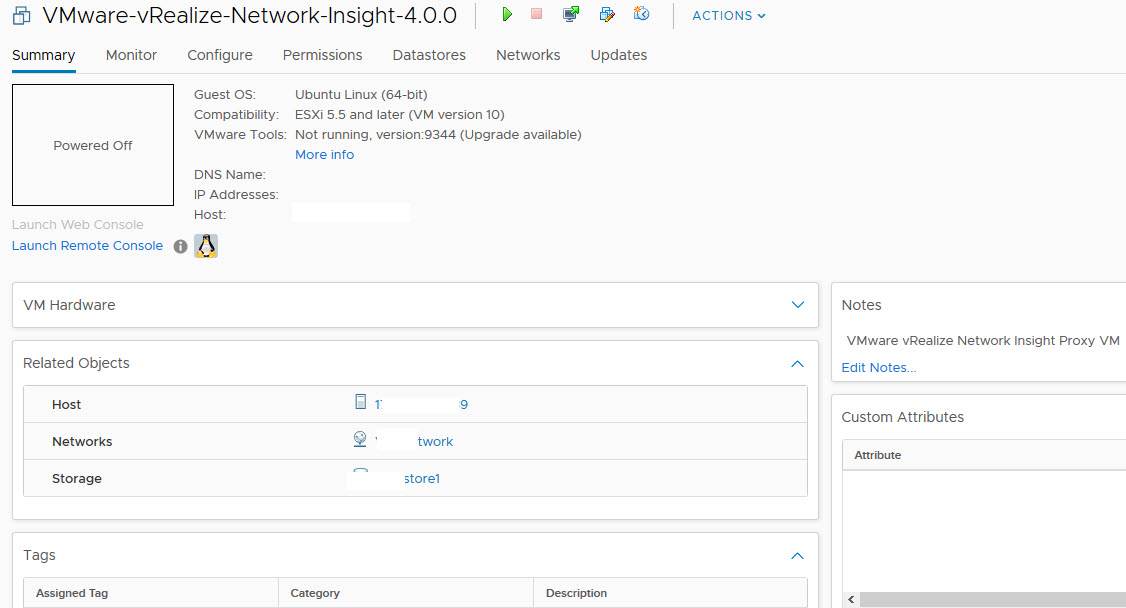Image resolution: width=1126 pixels, height=608 pixels.
Task: Click the Edit Notes link
Action: pyautogui.click(x=878, y=368)
